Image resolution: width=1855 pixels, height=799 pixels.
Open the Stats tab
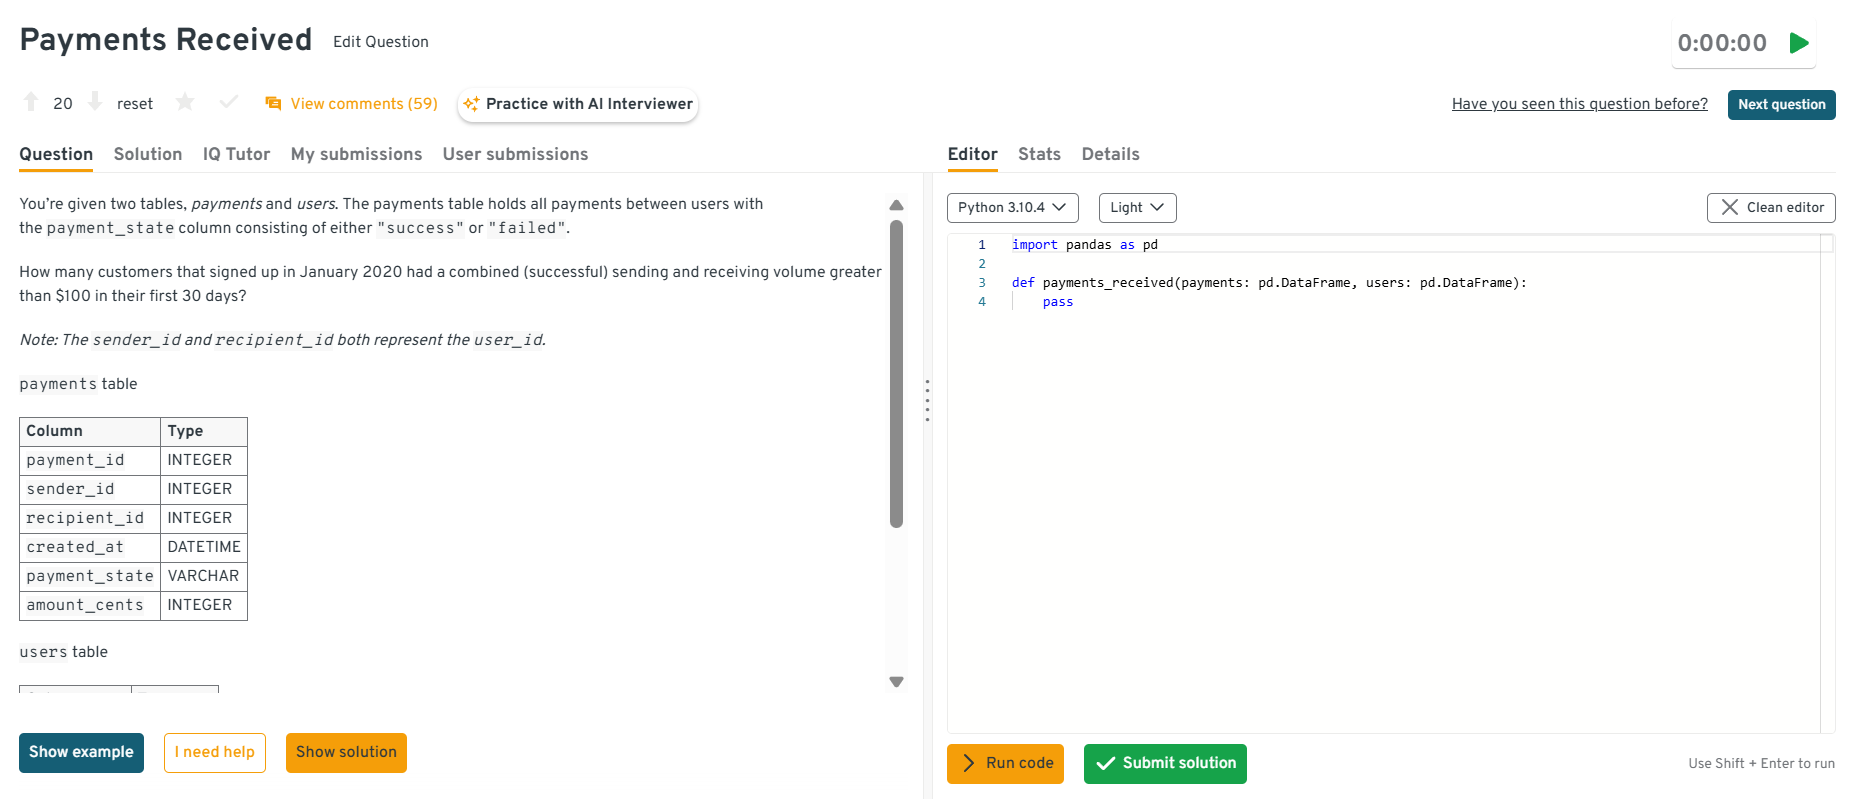[1039, 154]
